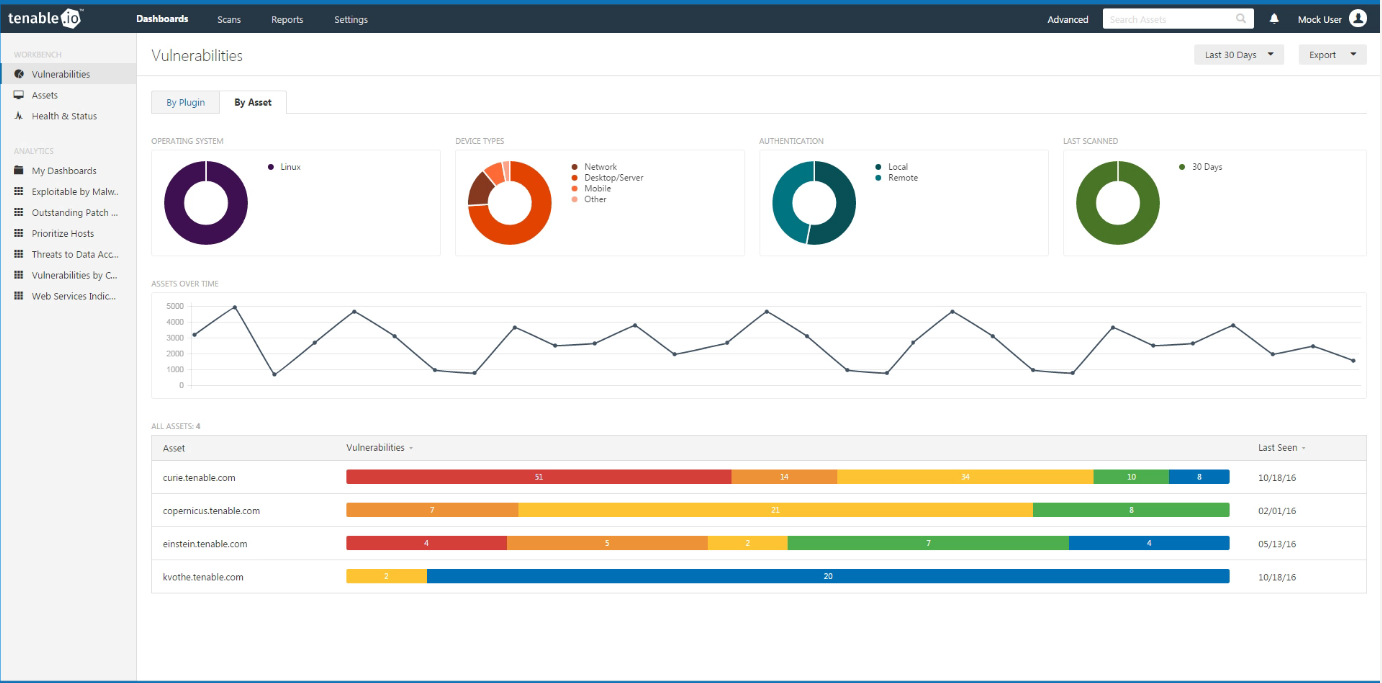Click the red 4 segment in einstein's bar
The height and width of the screenshot is (683, 1382).
427,543
